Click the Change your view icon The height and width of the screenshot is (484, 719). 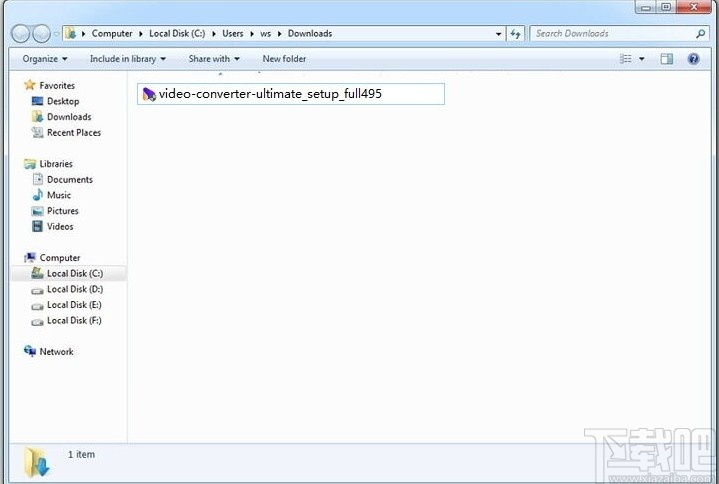point(625,59)
